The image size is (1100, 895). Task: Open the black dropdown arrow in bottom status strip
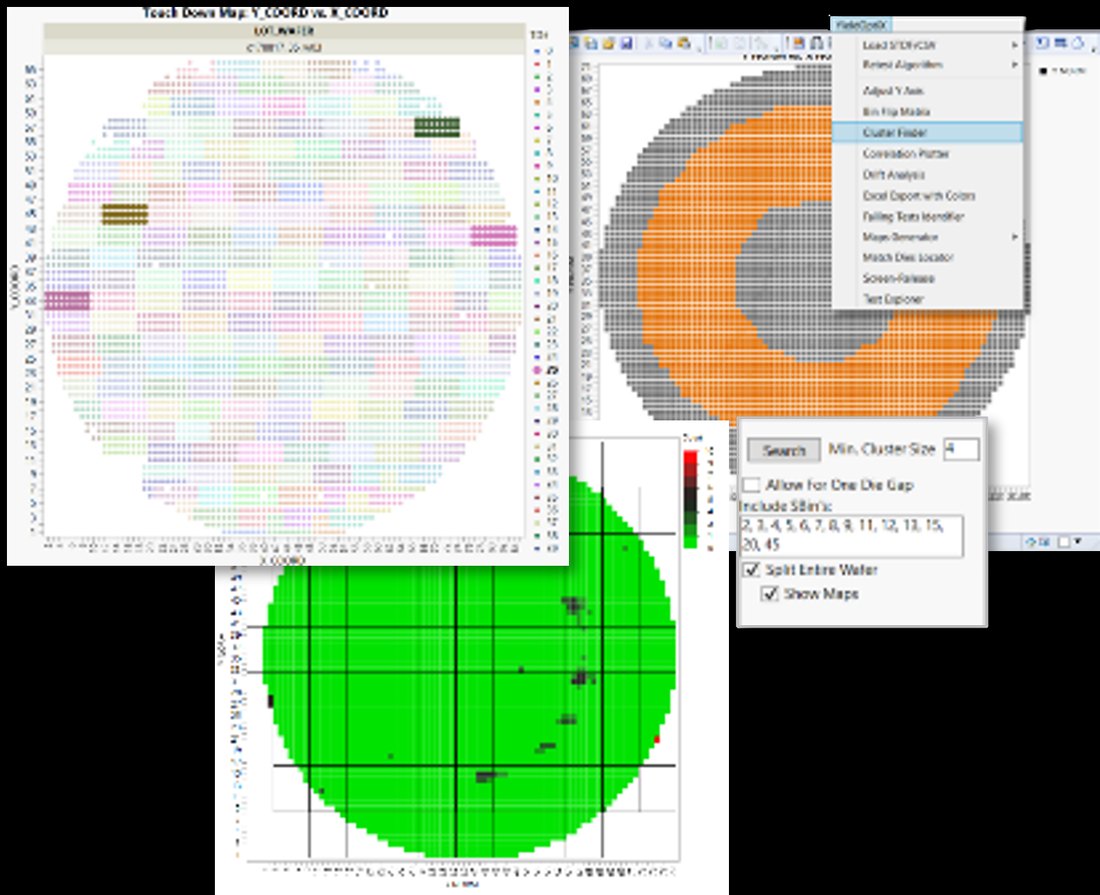click(x=1078, y=541)
